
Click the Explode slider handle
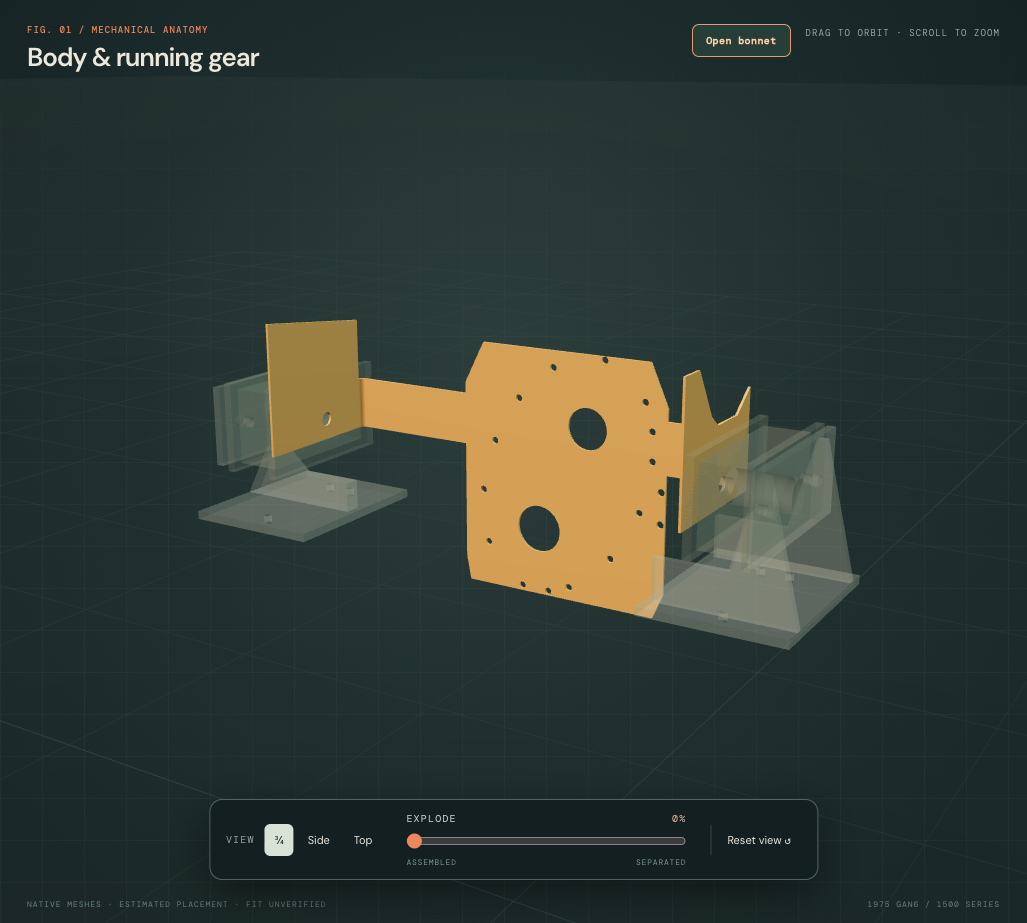pos(414,840)
